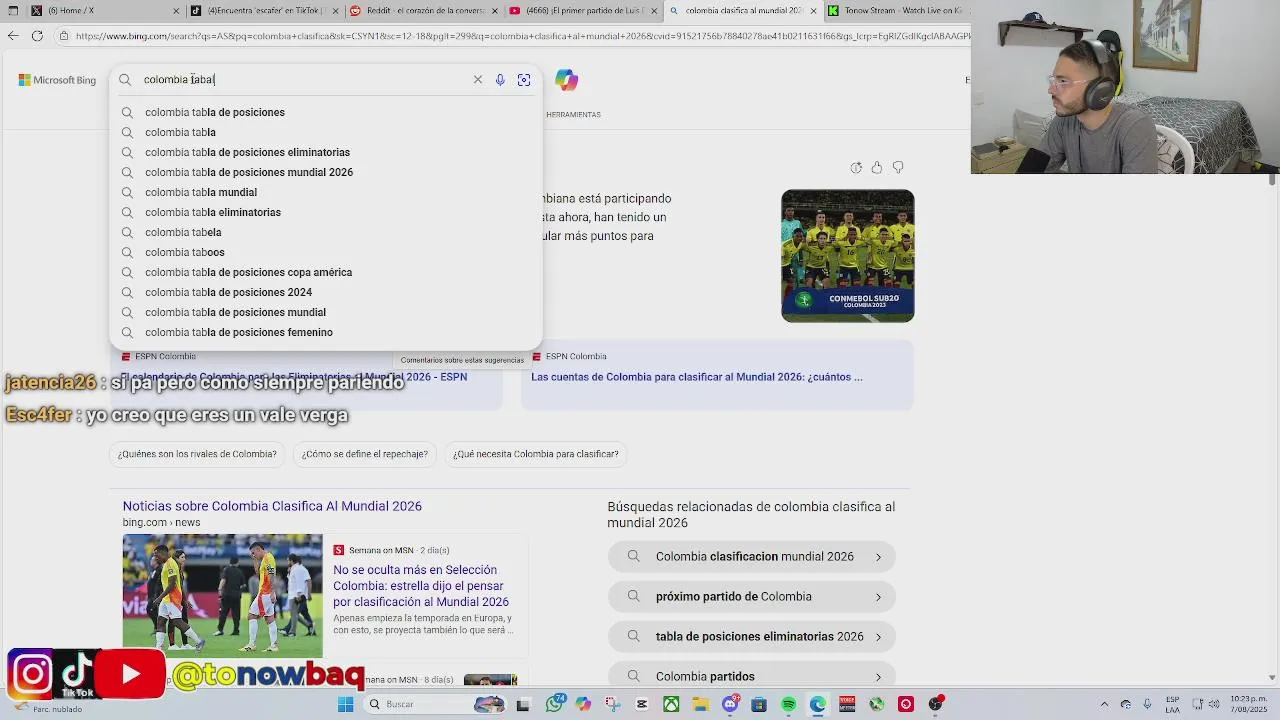Show hidden system tray icons chevron

click(1104, 704)
